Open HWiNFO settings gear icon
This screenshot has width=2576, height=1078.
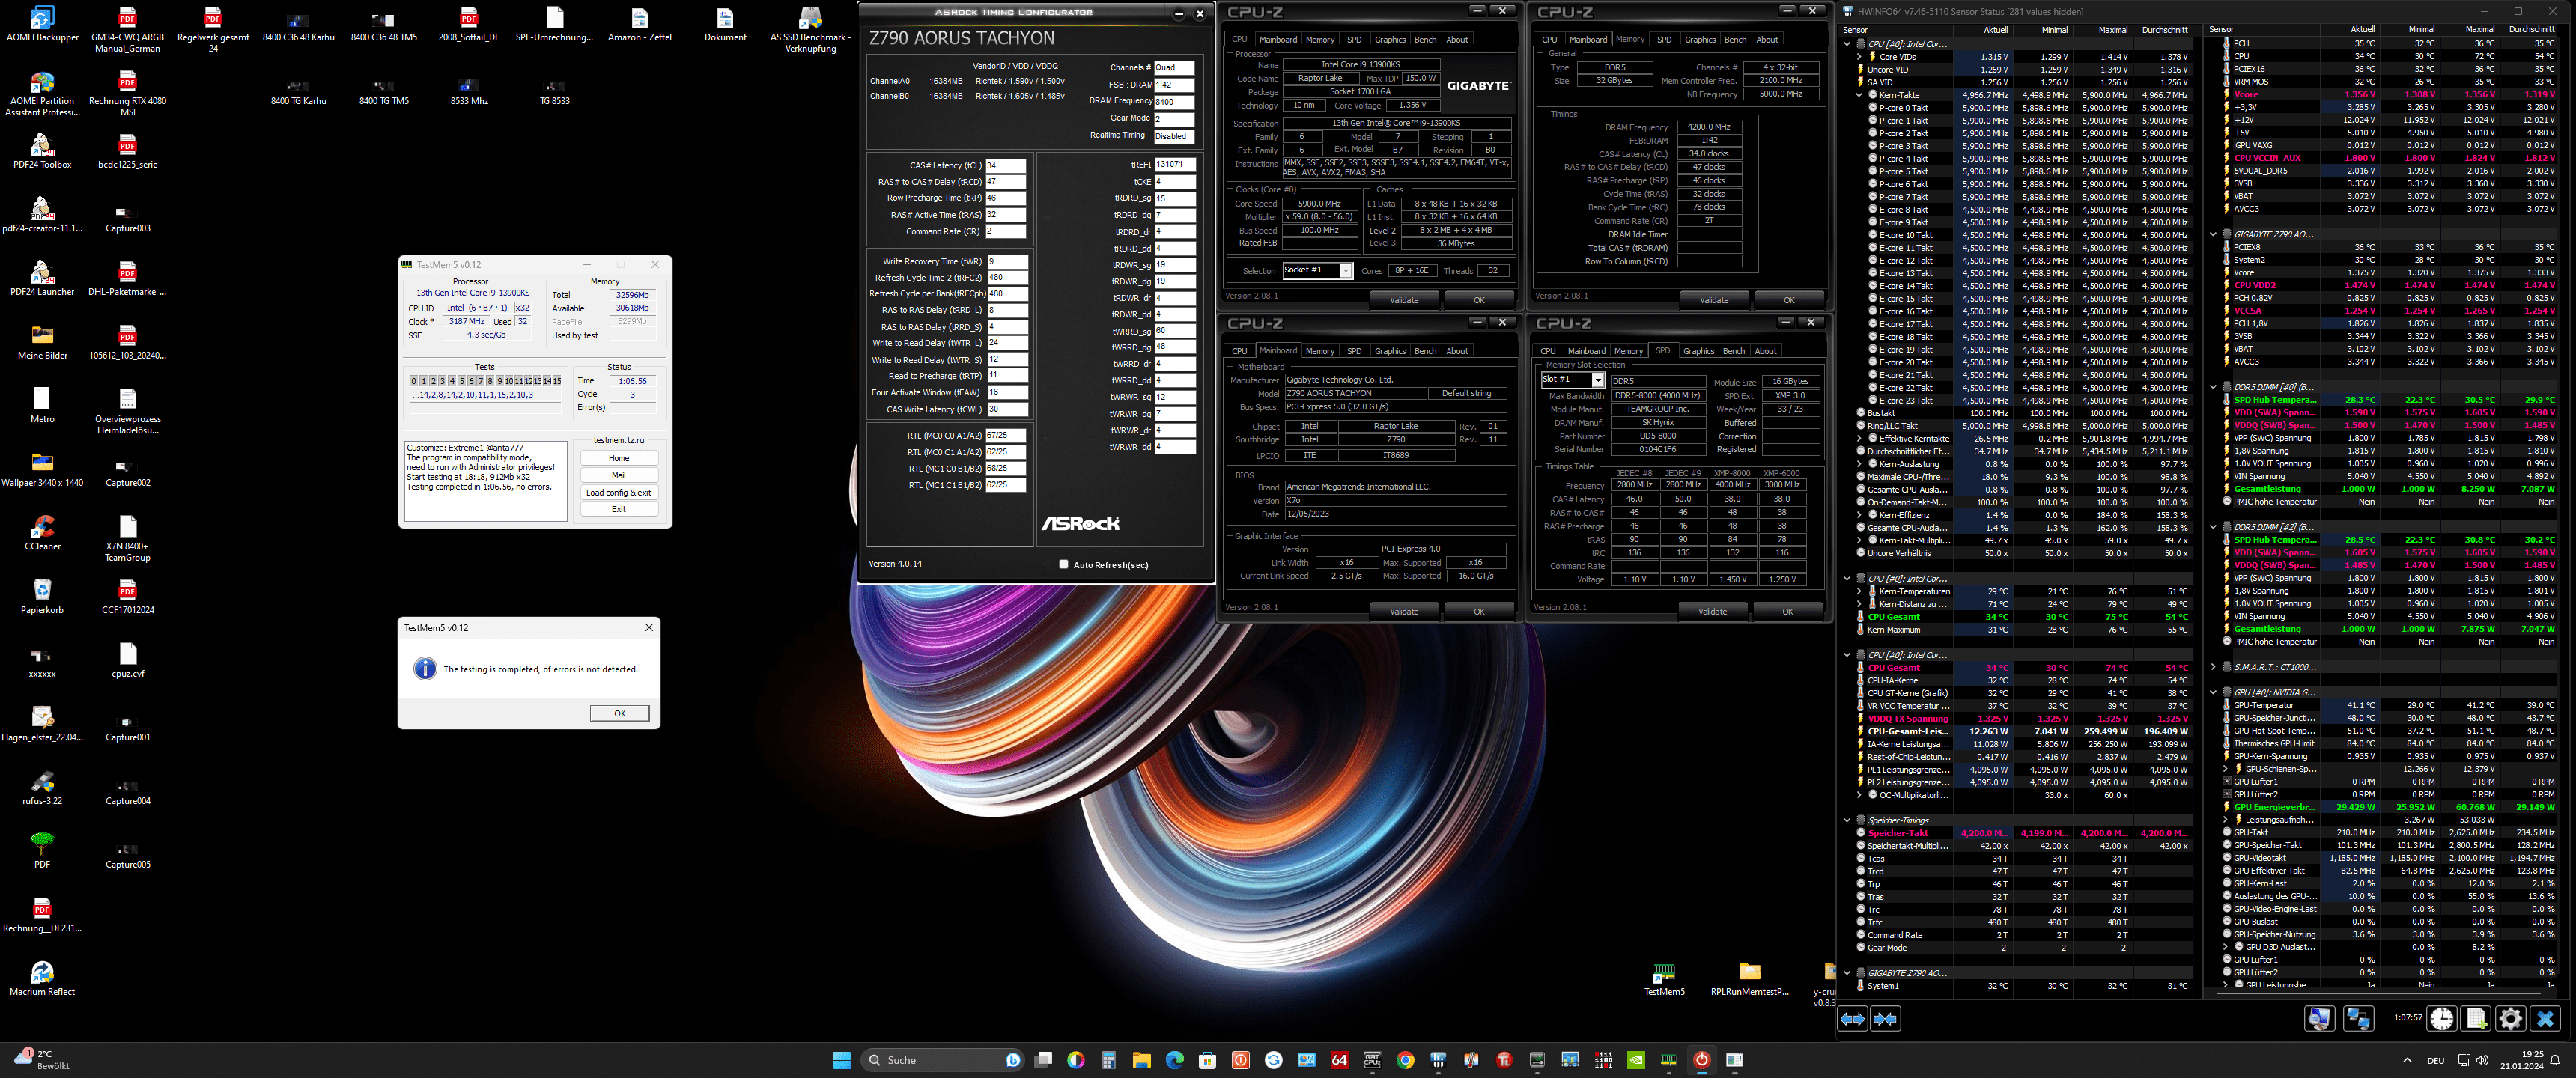tap(2510, 1019)
